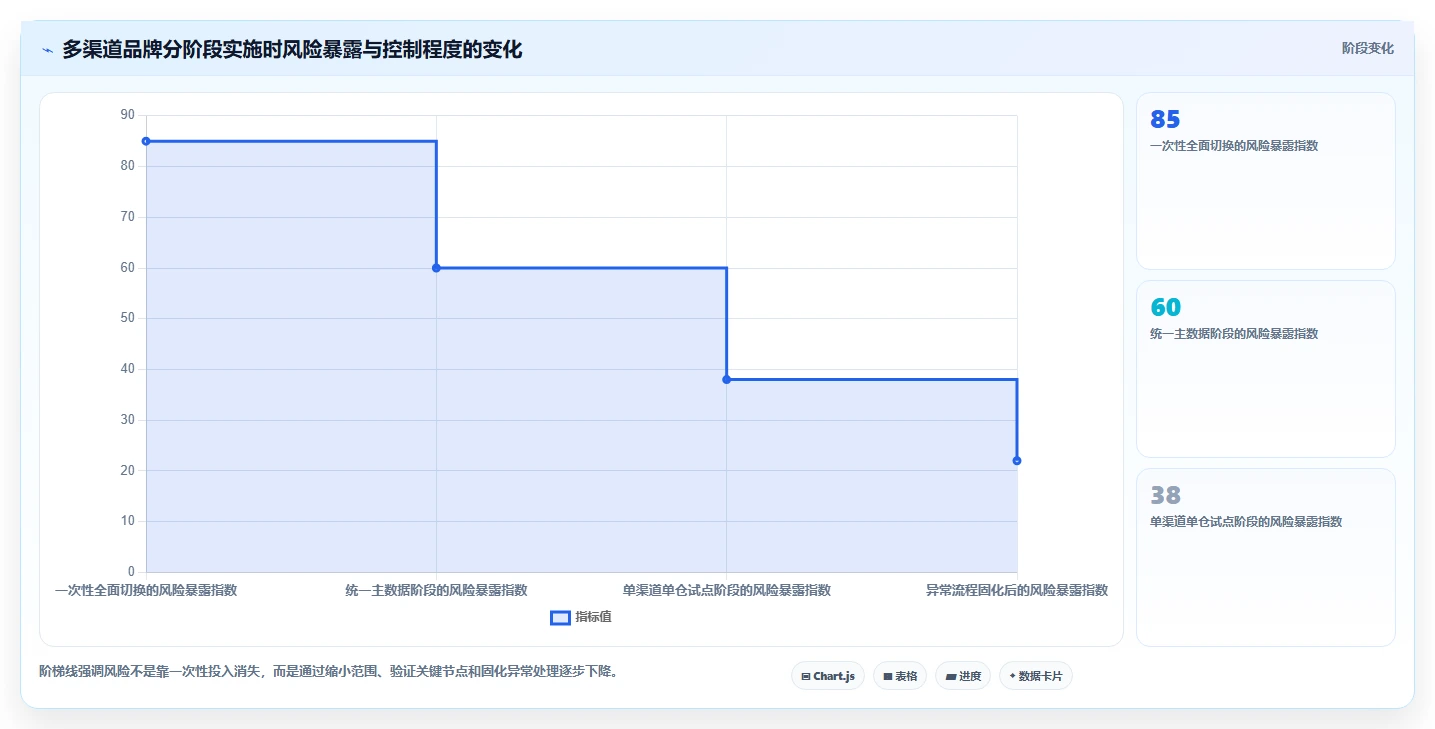Image resolution: width=1435 pixels, height=729 pixels.
Task: Click x-axis label 统一主数据阶段的风险暴露指数
Action: (x=436, y=590)
